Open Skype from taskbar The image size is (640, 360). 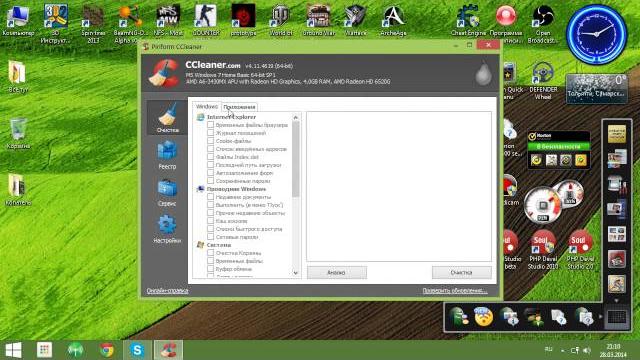(x=138, y=350)
